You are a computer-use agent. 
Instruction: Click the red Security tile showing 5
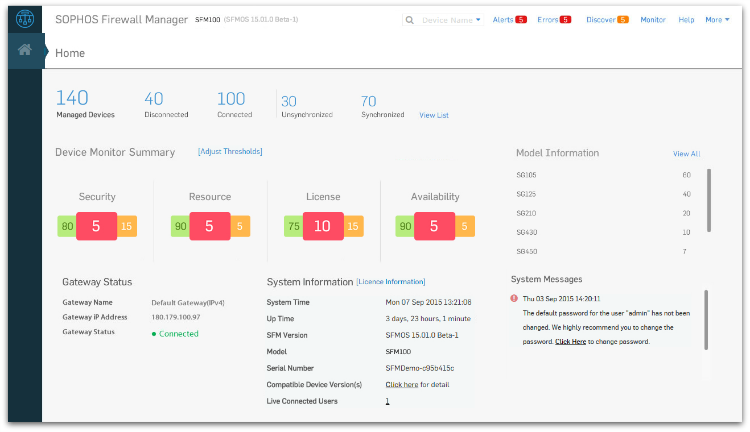tap(96, 226)
